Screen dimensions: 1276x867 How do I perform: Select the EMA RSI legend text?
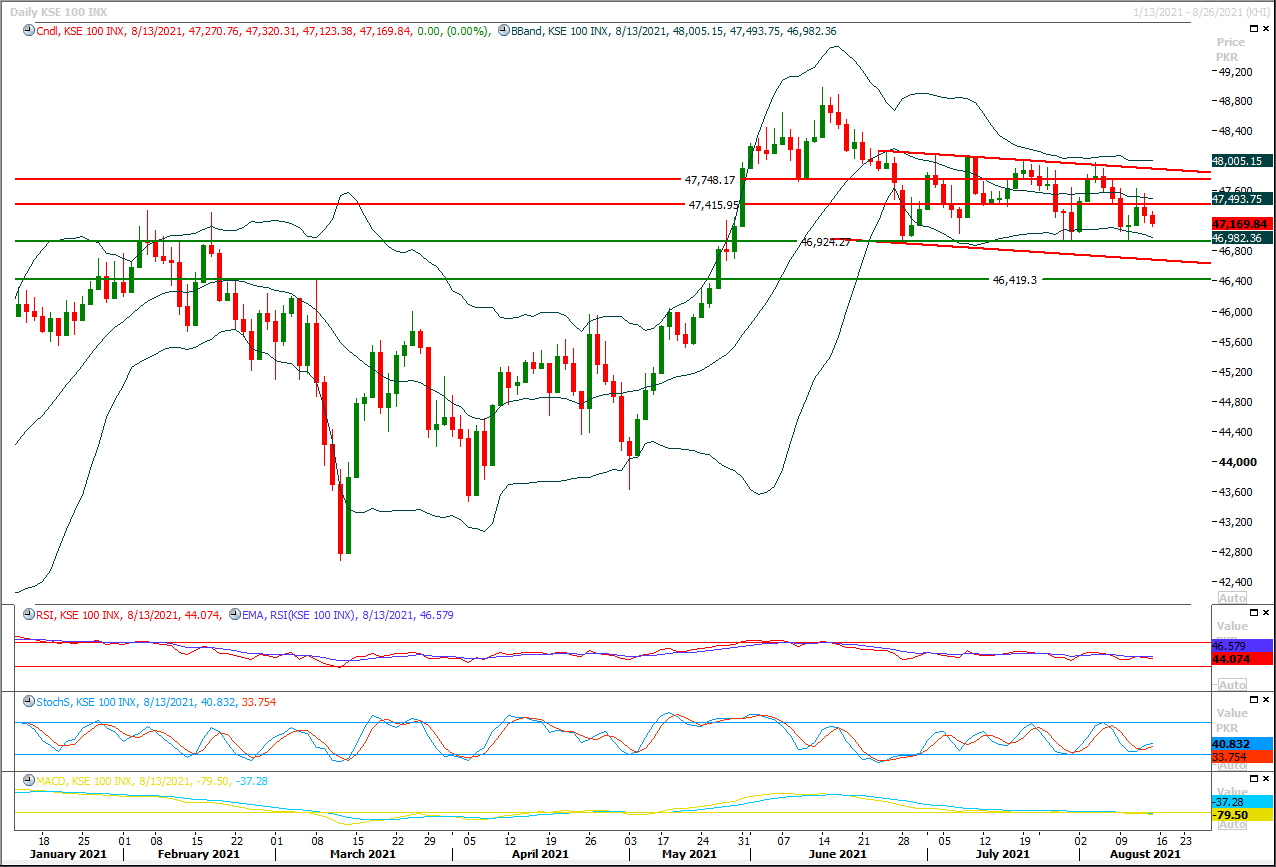tap(347, 616)
